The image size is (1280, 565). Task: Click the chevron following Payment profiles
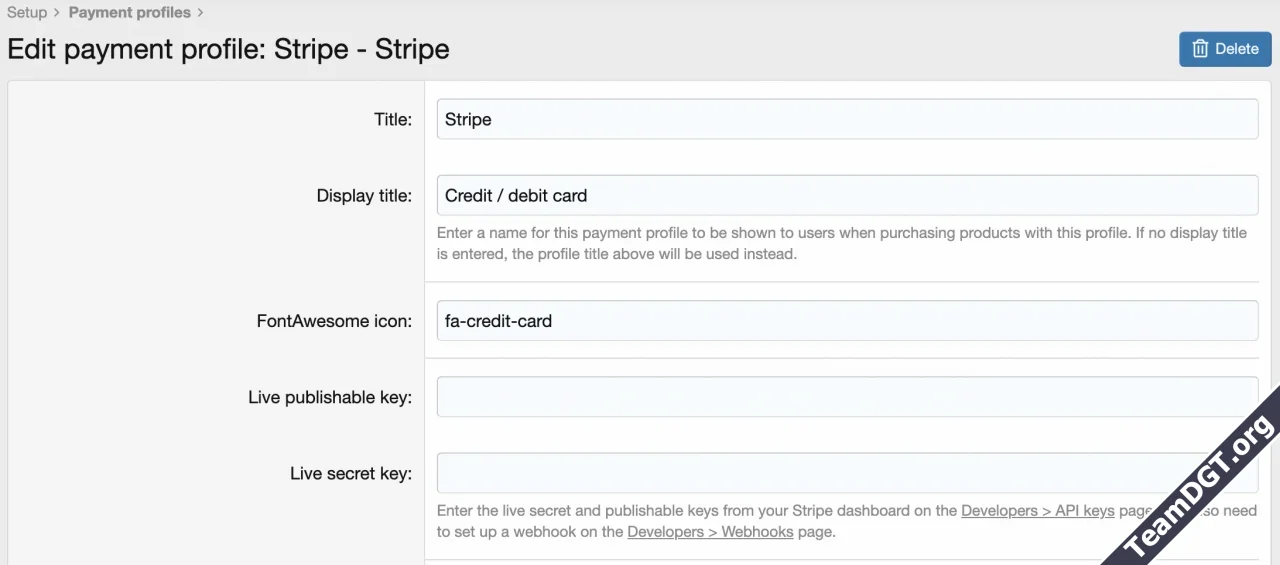pyautogui.click(x=200, y=13)
